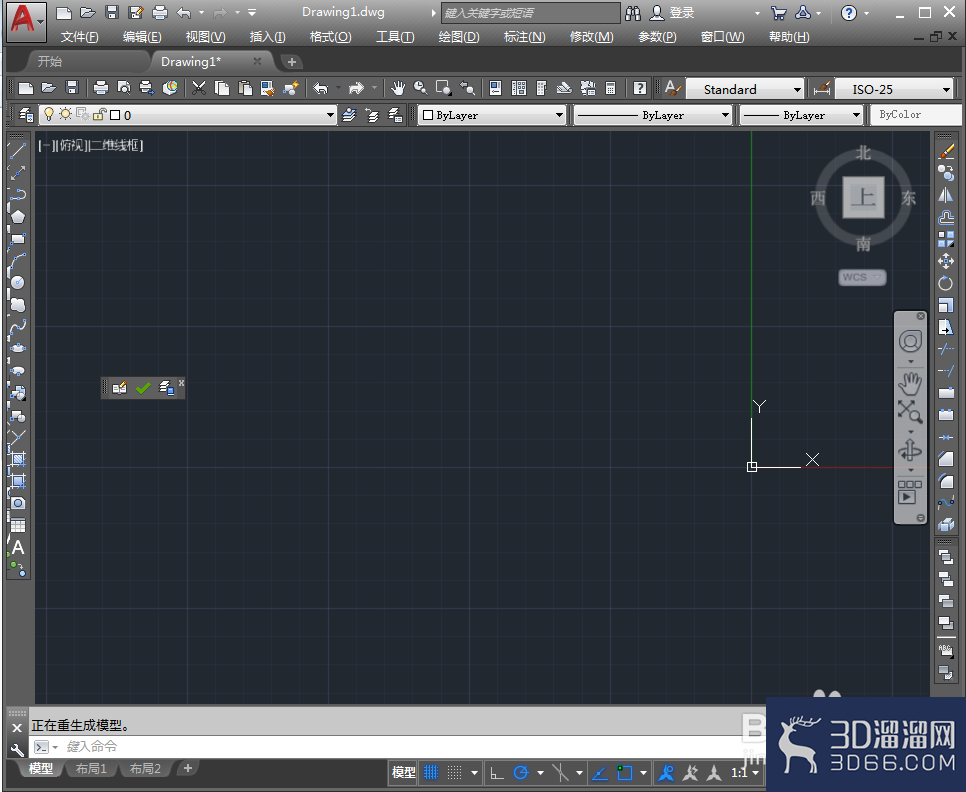Open the Table tool in draw toolbar
Screen dimensions: 966x792
[18, 525]
